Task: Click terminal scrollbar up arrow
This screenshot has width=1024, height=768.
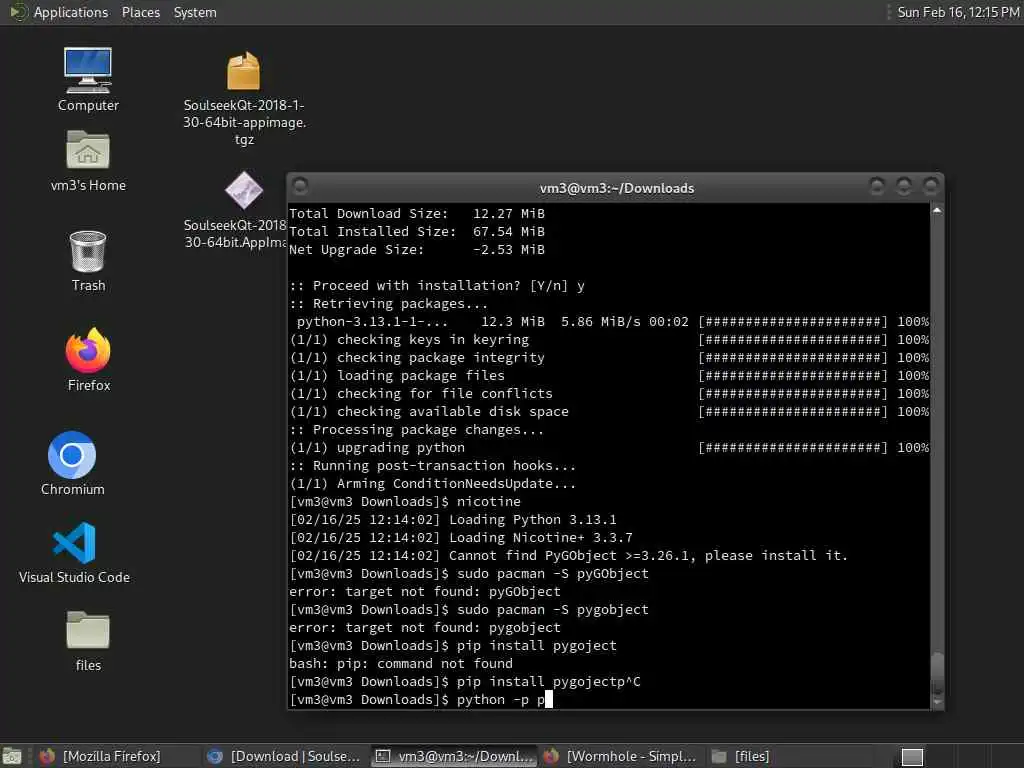Action: pyautogui.click(x=937, y=210)
